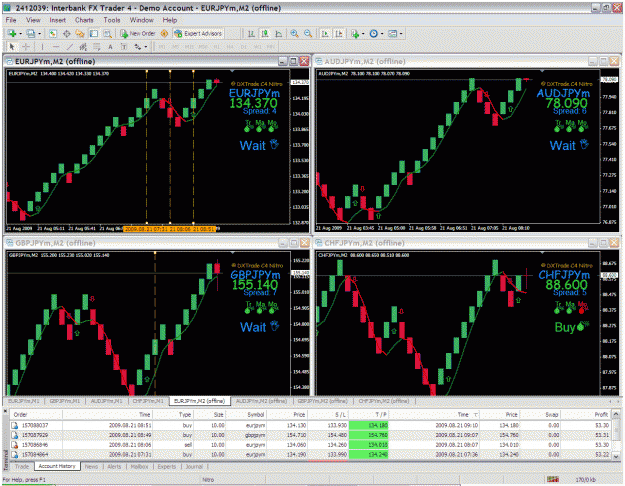This screenshot has width=625, height=486.
Task: Select the M1 timeframe button
Action: (x=161, y=47)
